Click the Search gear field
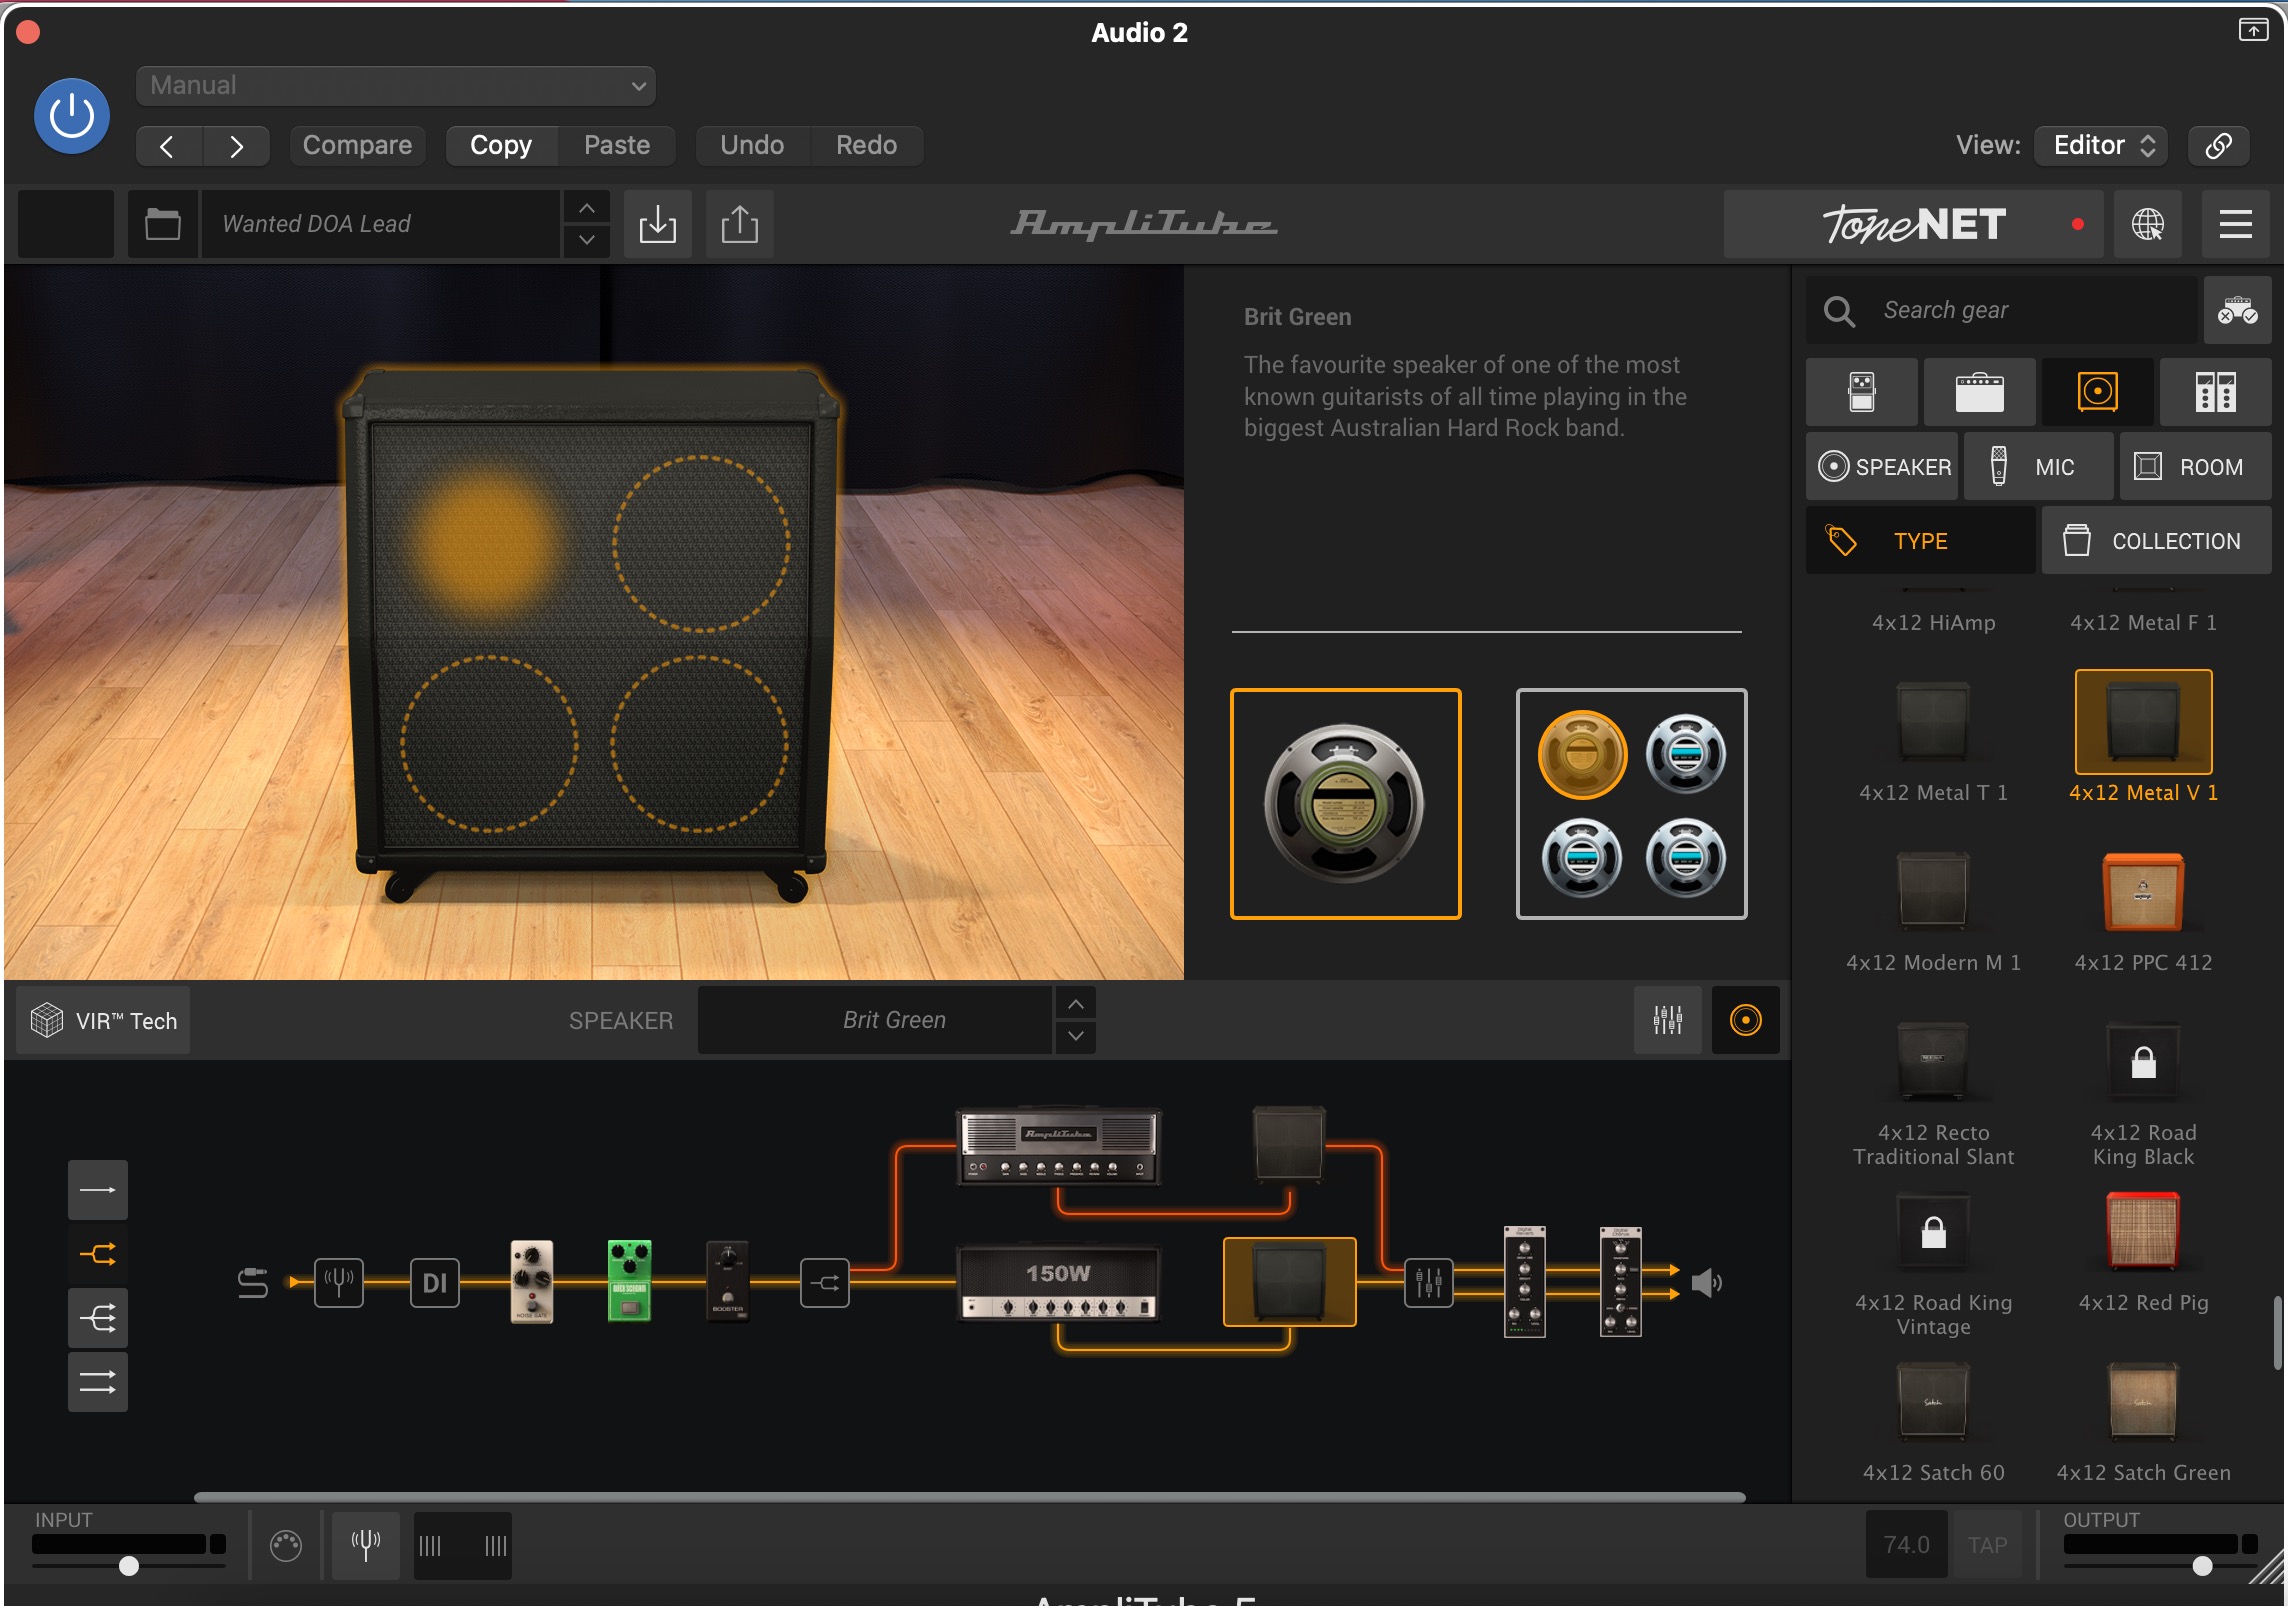2288x1606 pixels. [2002, 311]
